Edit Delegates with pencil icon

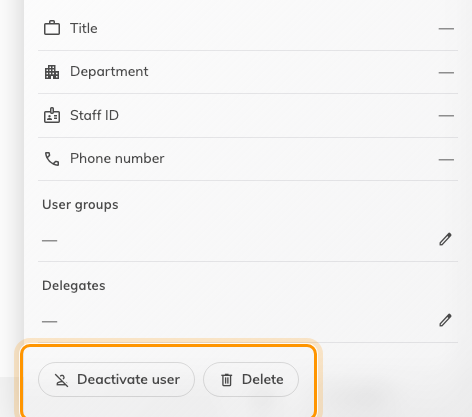click(x=445, y=320)
